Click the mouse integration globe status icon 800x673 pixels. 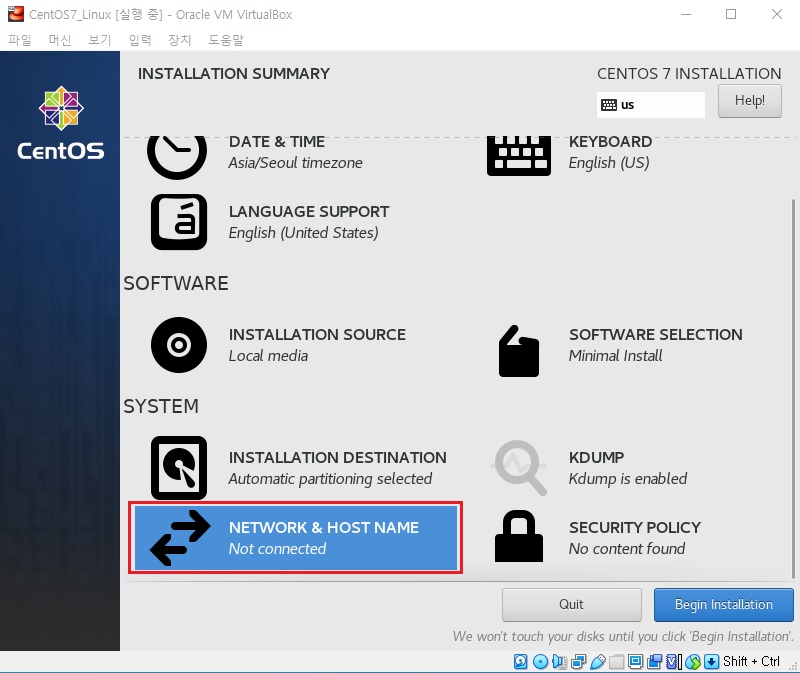[x=693, y=662]
